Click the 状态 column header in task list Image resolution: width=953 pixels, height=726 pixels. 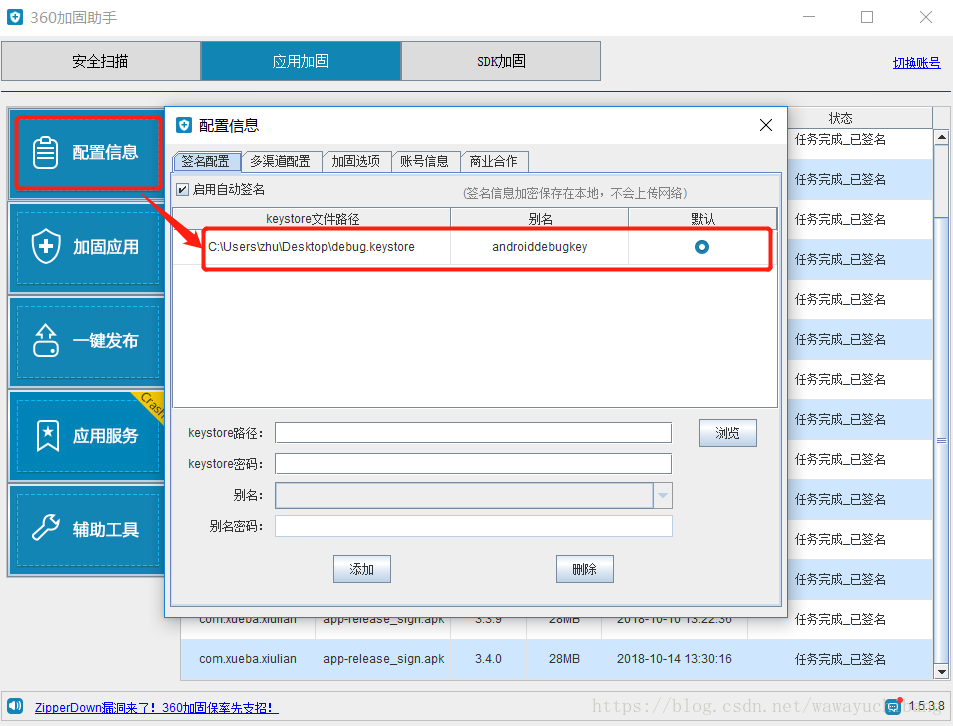coord(840,118)
